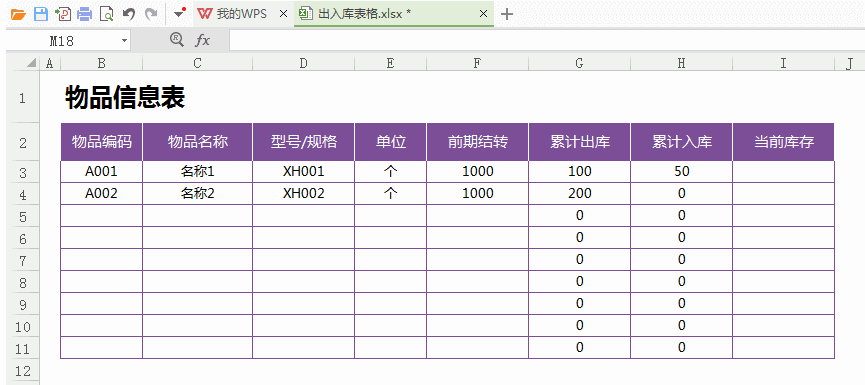This screenshot has height=385, width=865.
Task: Open the print preview icon
Action: pos(106,14)
